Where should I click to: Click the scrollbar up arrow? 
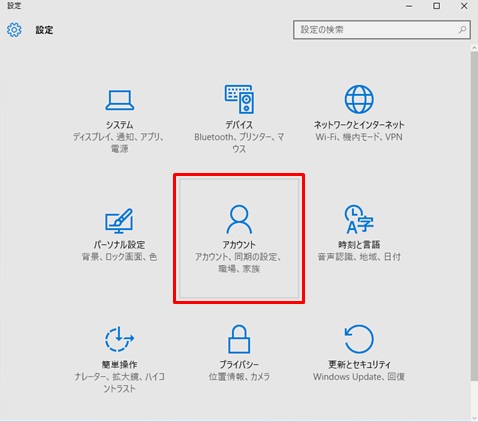[x=474, y=48]
